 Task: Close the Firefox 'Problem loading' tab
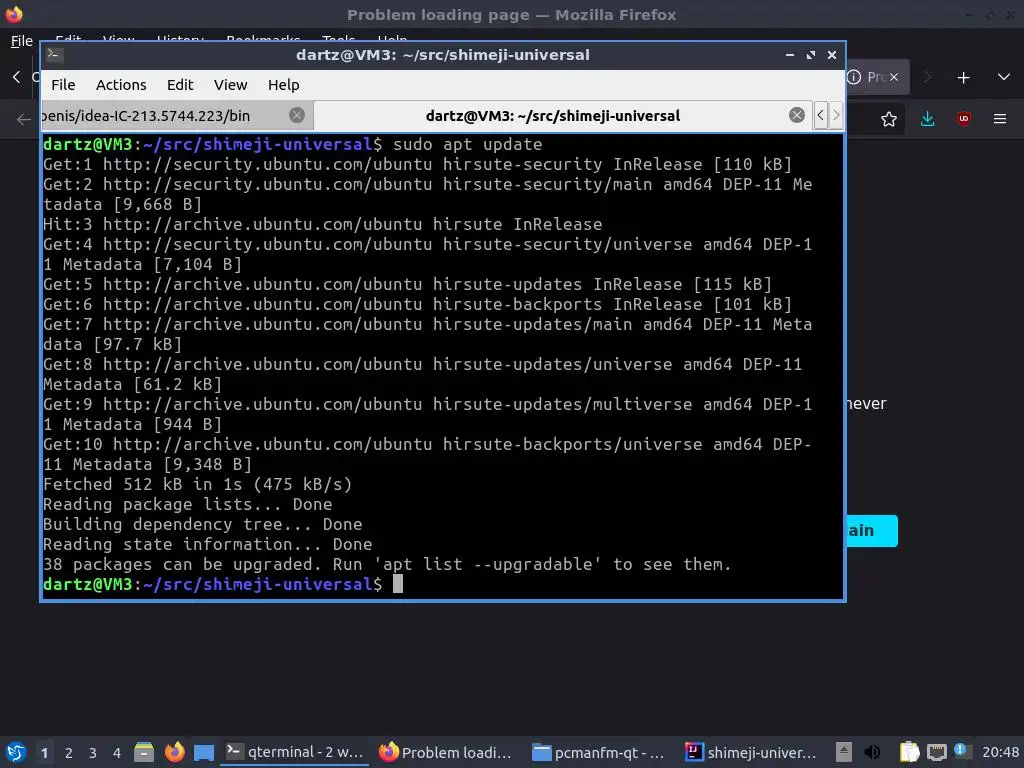click(893, 77)
